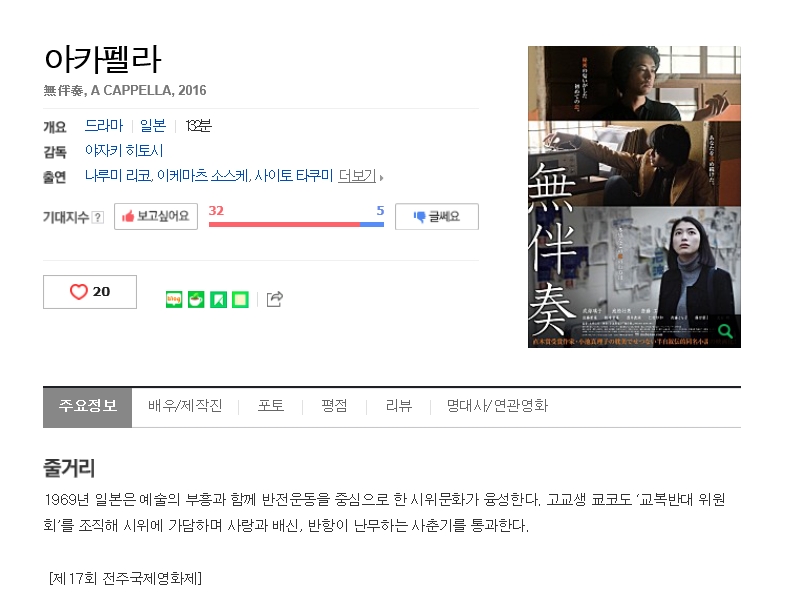Select the 평점 tab
Viewport: 786px width, 610px height.
(x=334, y=405)
